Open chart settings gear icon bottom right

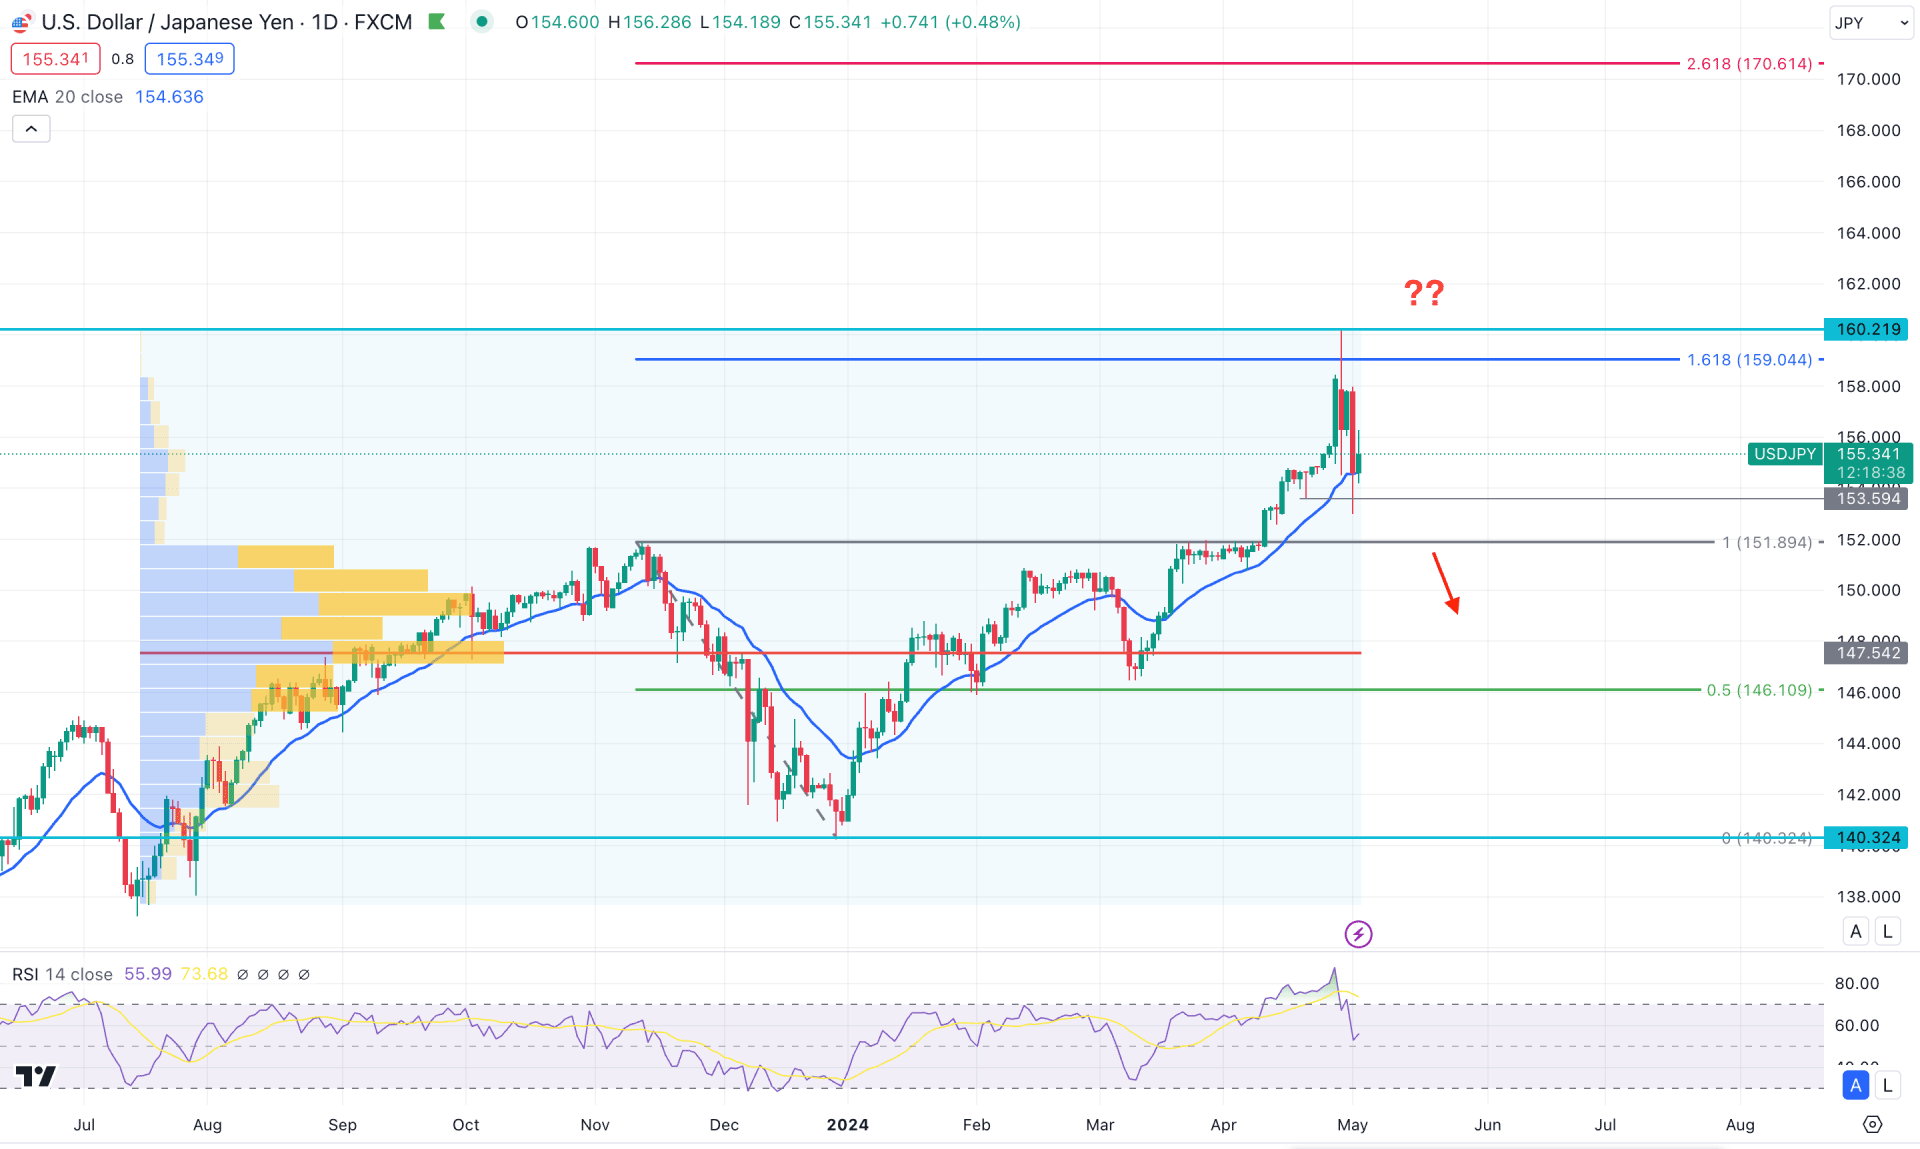point(1873,1124)
